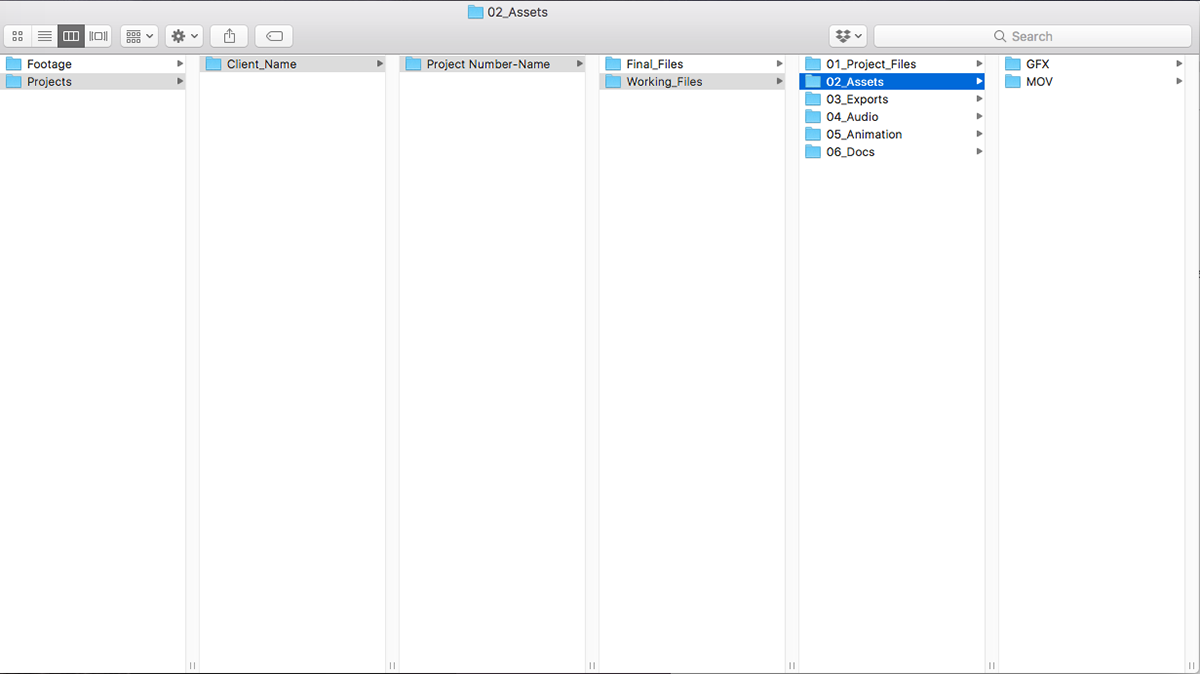The width and height of the screenshot is (1200, 674).
Task: Select the Projects folder name
Action: pyautogui.click(x=49, y=82)
